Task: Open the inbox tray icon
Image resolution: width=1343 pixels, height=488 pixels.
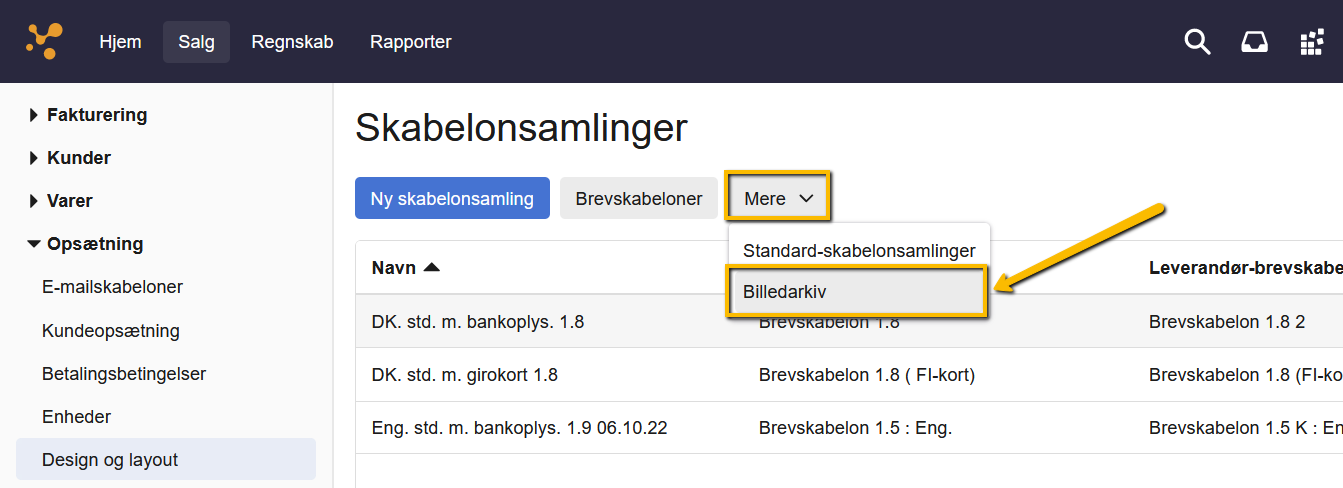Action: (1254, 42)
